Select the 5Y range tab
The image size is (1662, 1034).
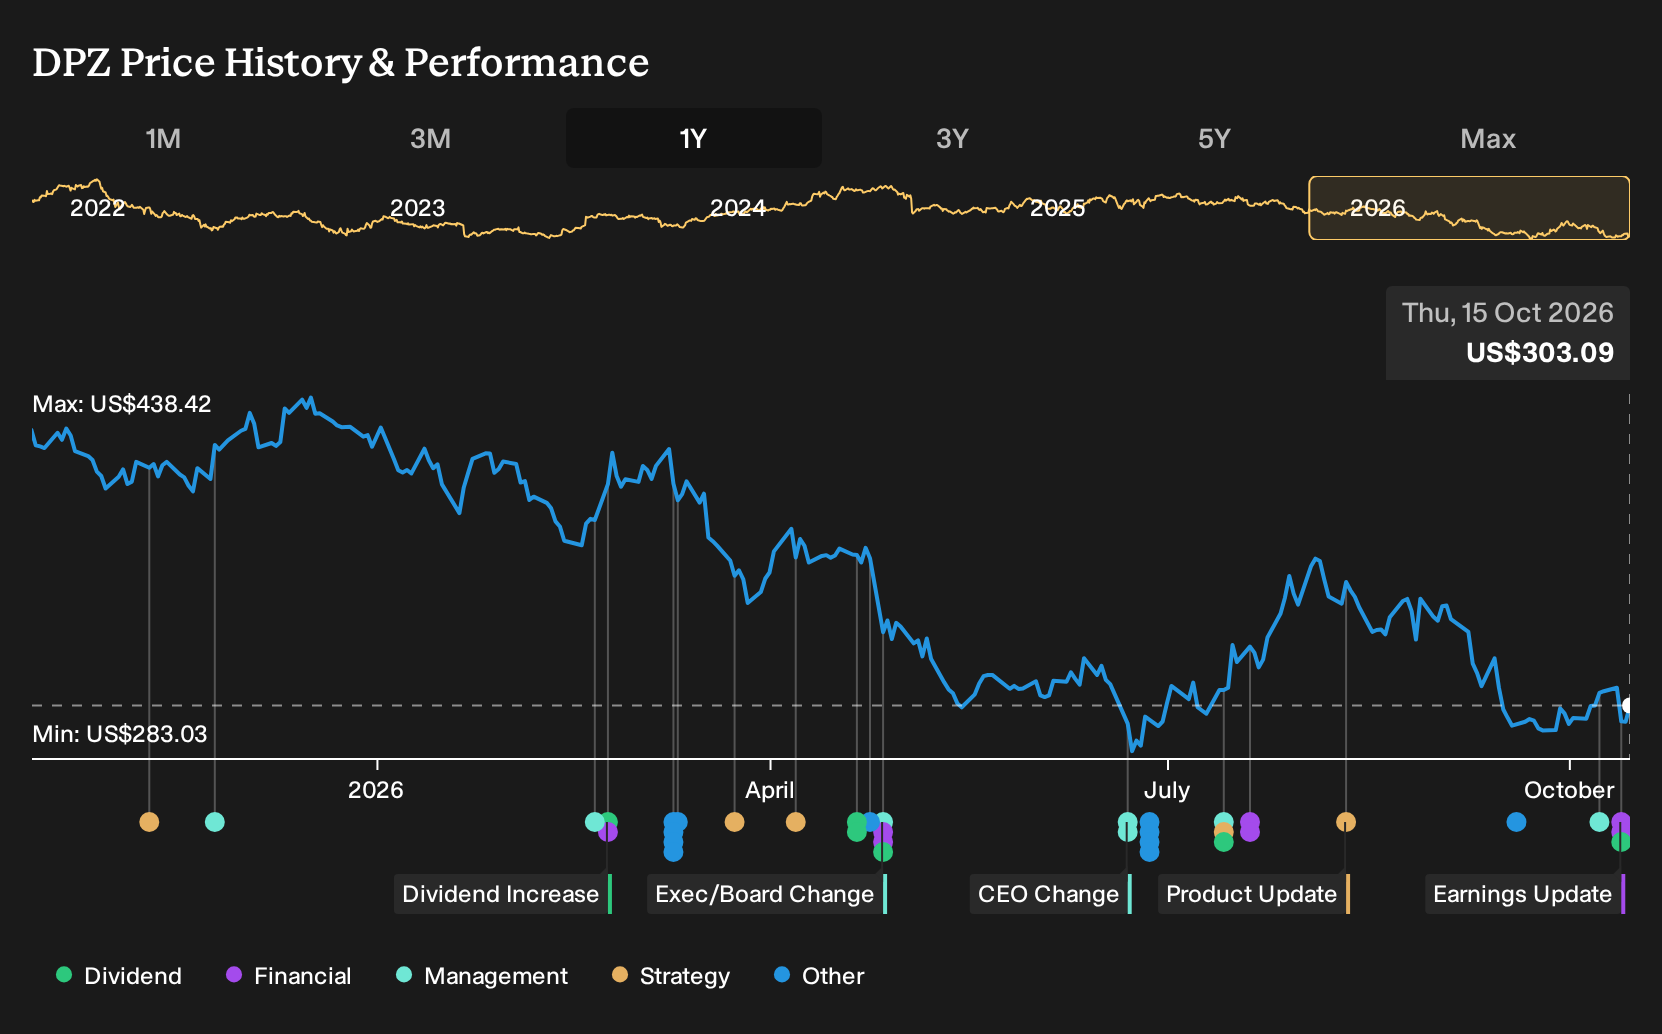pos(1214,138)
